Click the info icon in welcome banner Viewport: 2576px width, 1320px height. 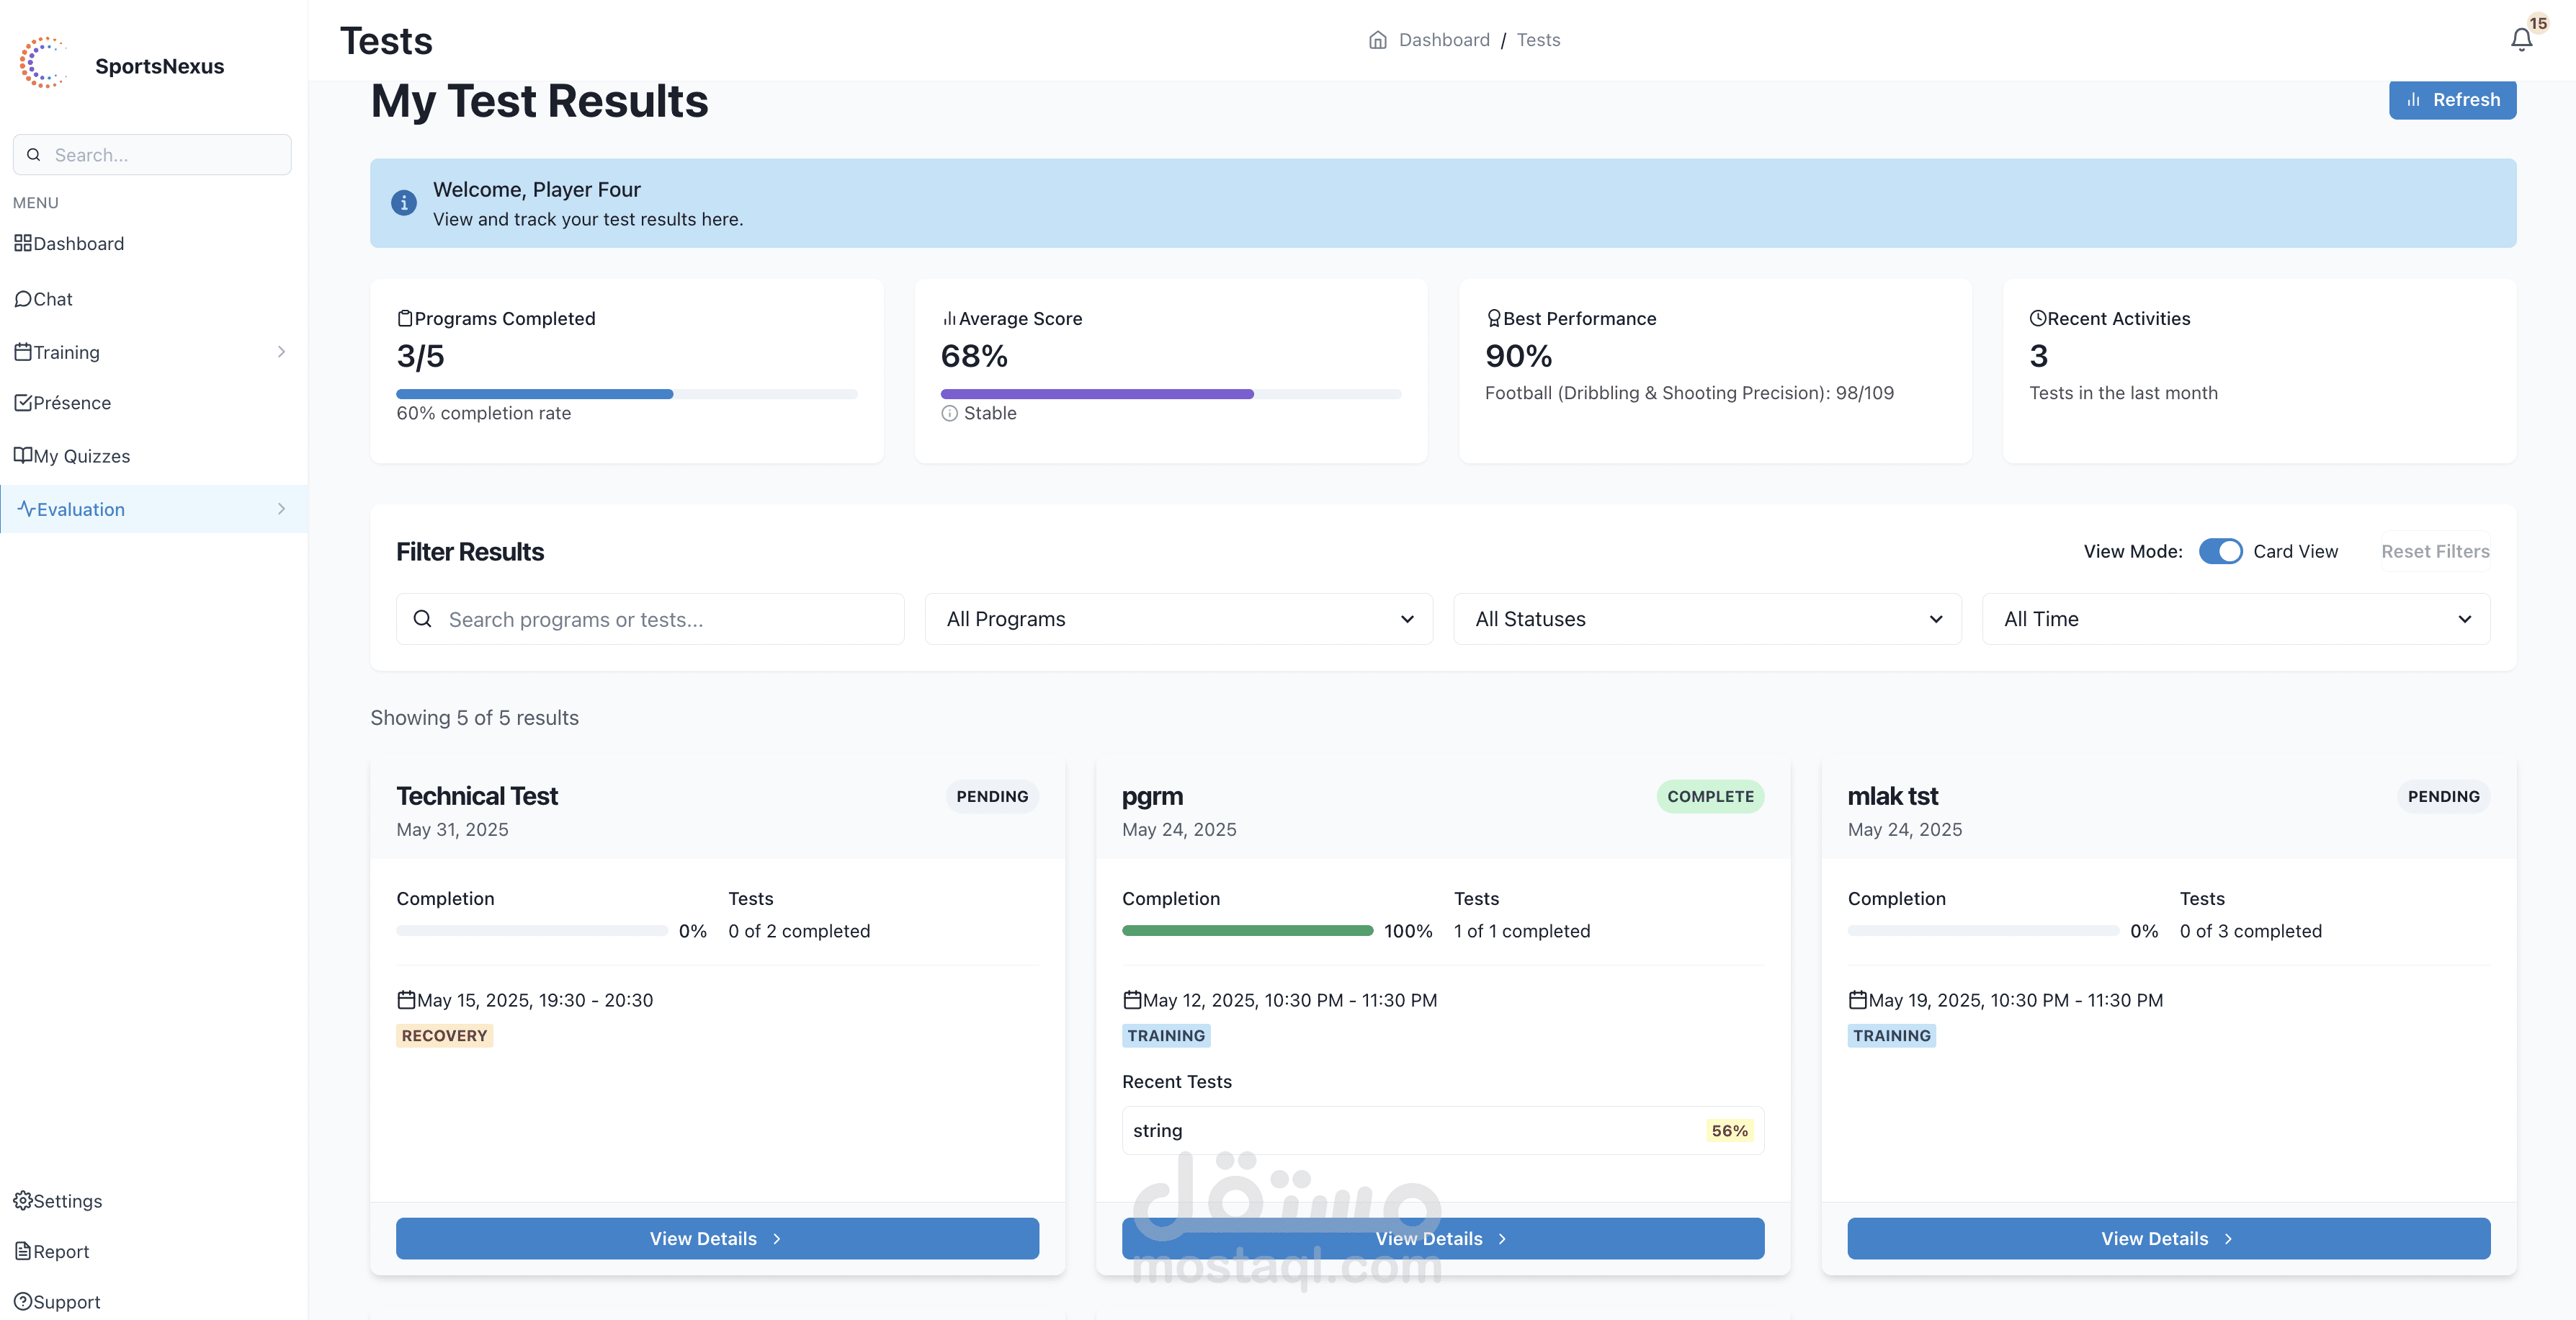tap(403, 203)
